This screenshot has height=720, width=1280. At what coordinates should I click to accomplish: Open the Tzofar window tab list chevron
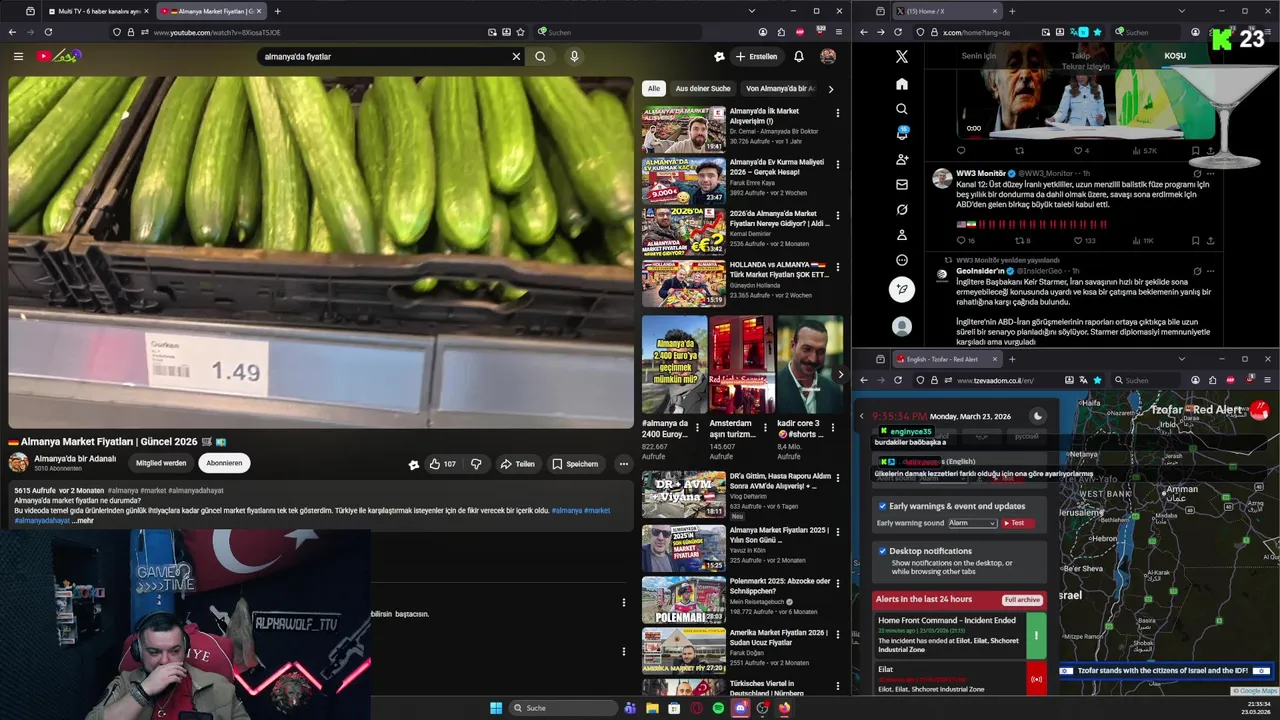pyautogui.click(x=1182, y=359)
